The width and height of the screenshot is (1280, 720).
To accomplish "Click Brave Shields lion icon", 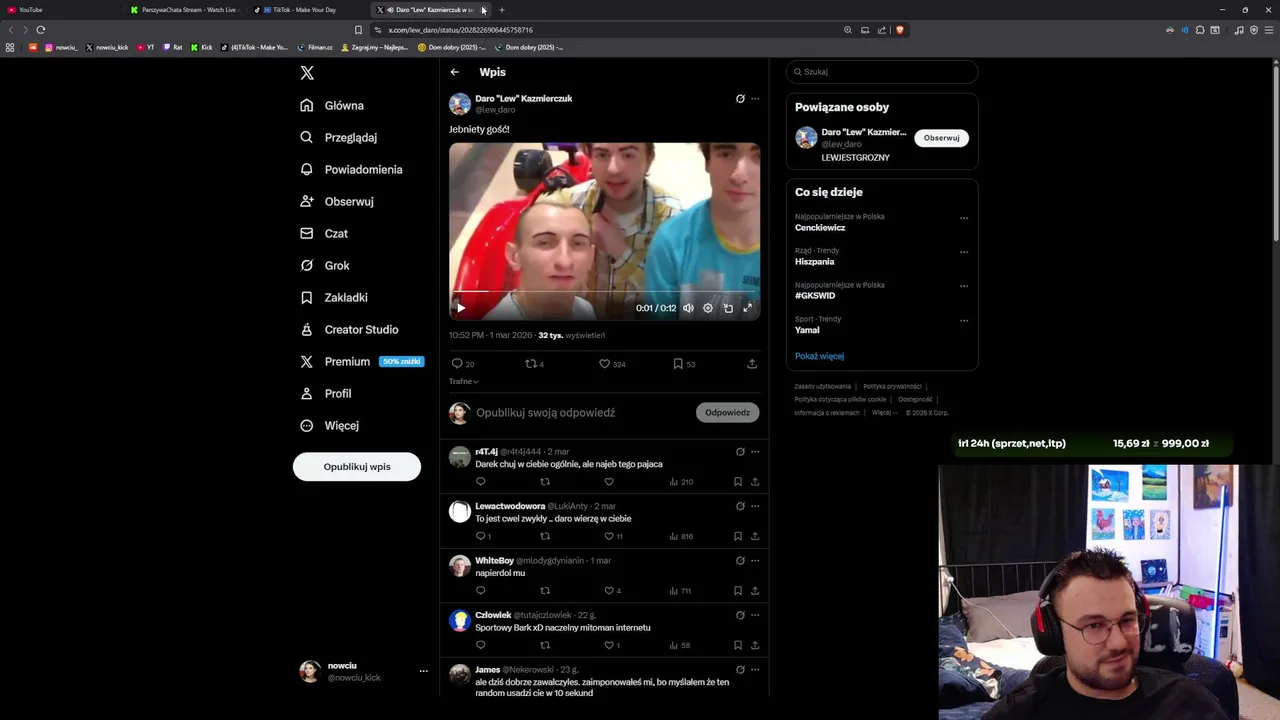I will [900, 30].
